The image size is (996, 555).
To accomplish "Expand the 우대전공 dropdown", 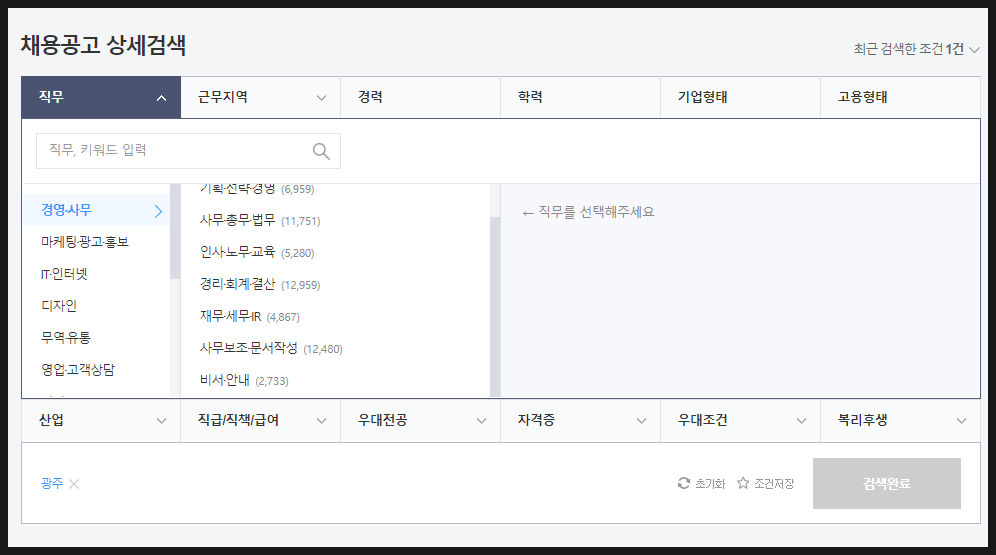I will (x=421, y=420).
